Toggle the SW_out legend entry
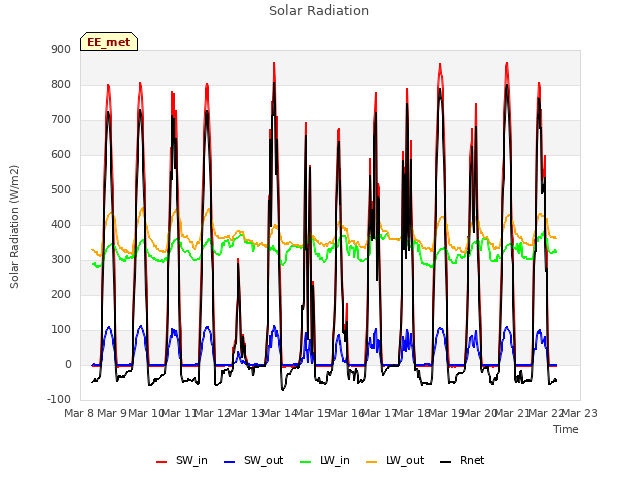 tap(253, 460)
